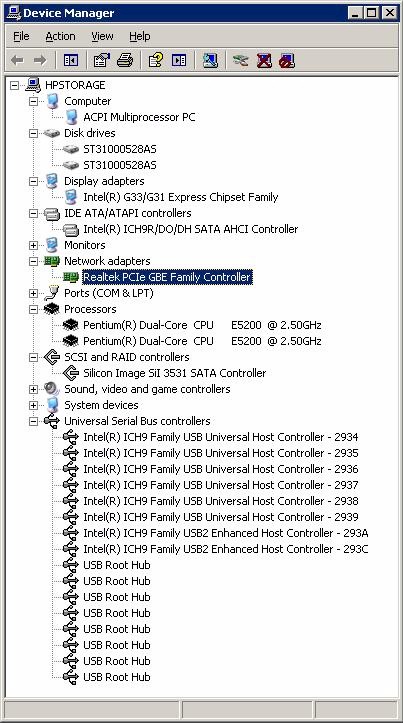Click the HPSTORAGE computer icon
The image size is (403, 723).
pos(33,85)
